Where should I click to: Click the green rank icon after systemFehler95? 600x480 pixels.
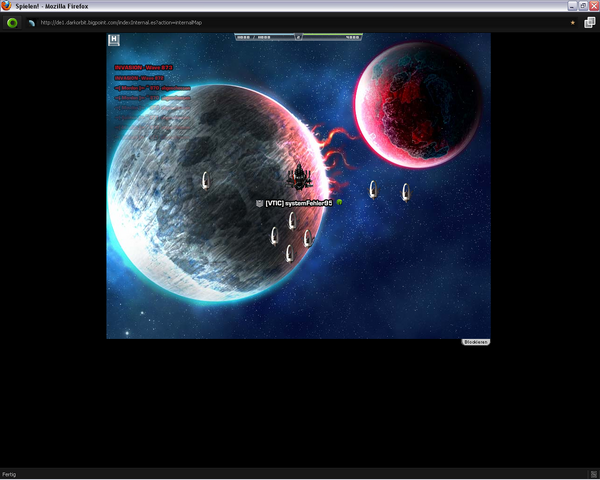339,202
